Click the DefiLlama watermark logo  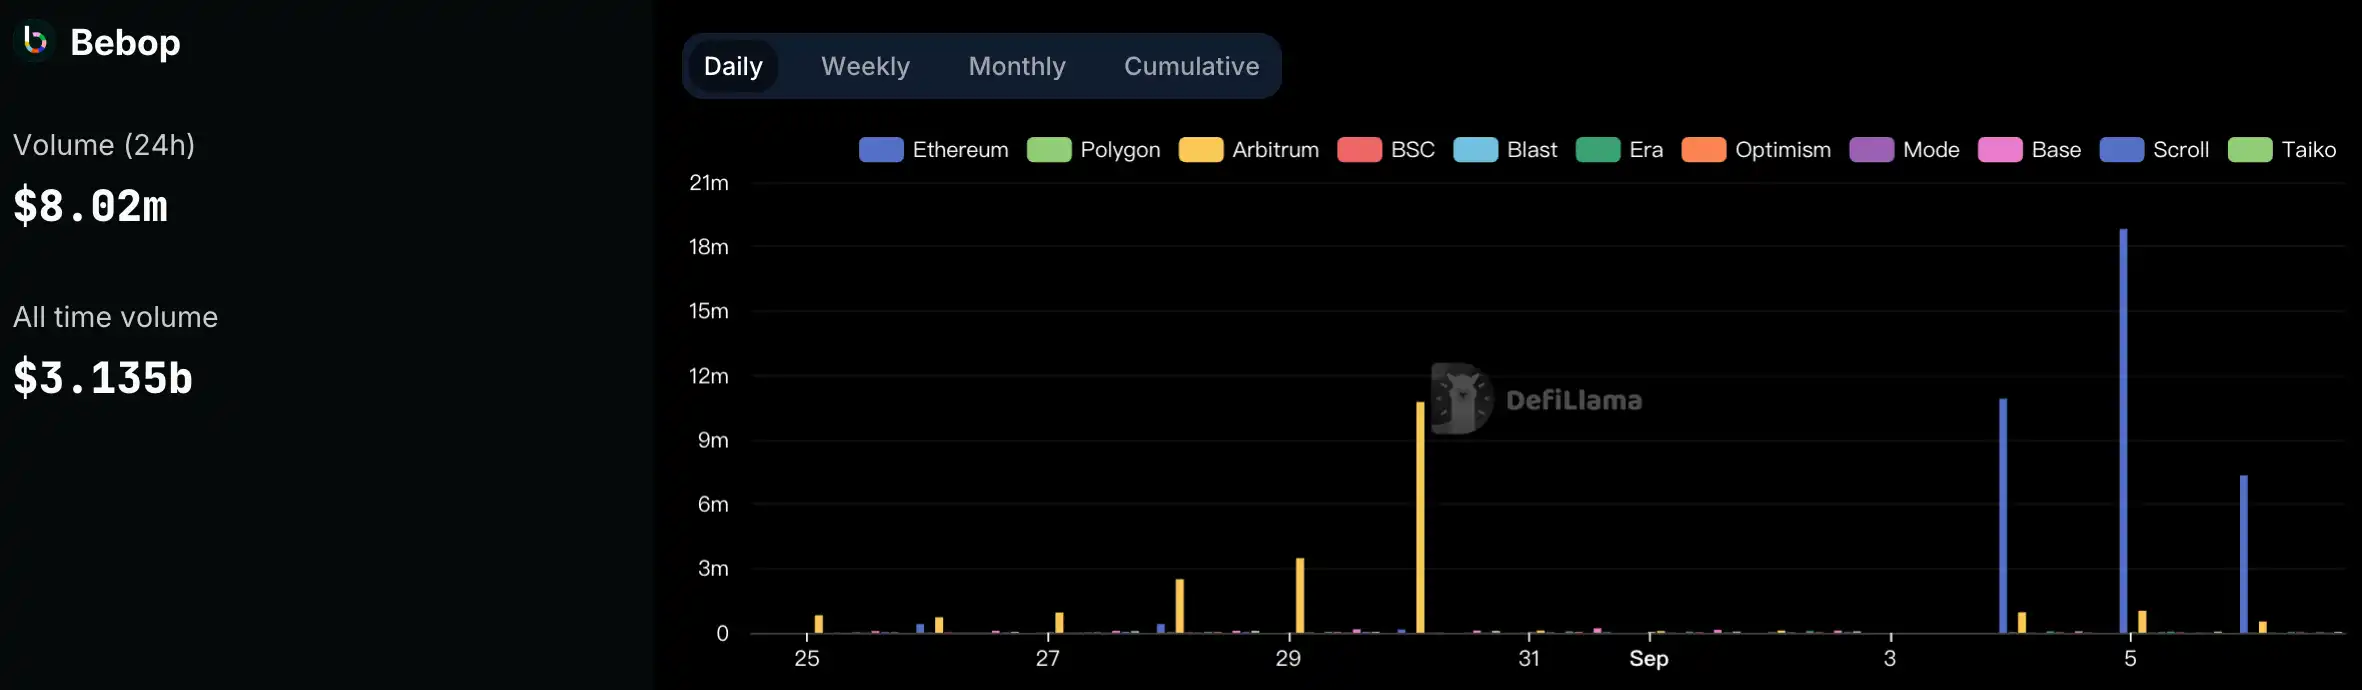(x=1462, y=399)
